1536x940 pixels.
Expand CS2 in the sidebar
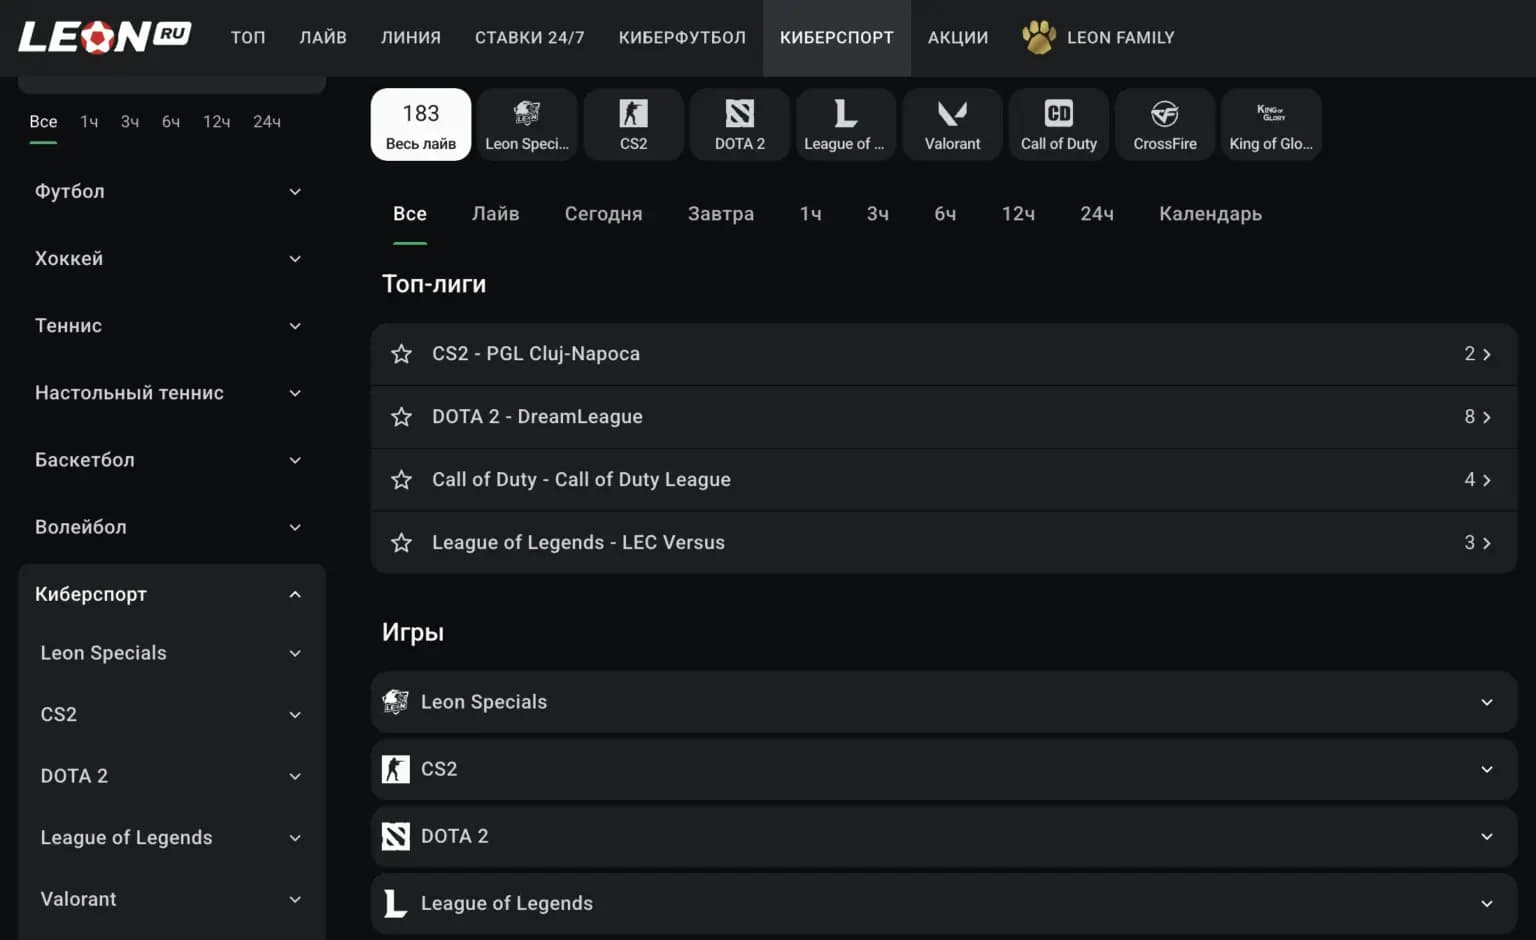pyautogui.click(x=295, y=715)
